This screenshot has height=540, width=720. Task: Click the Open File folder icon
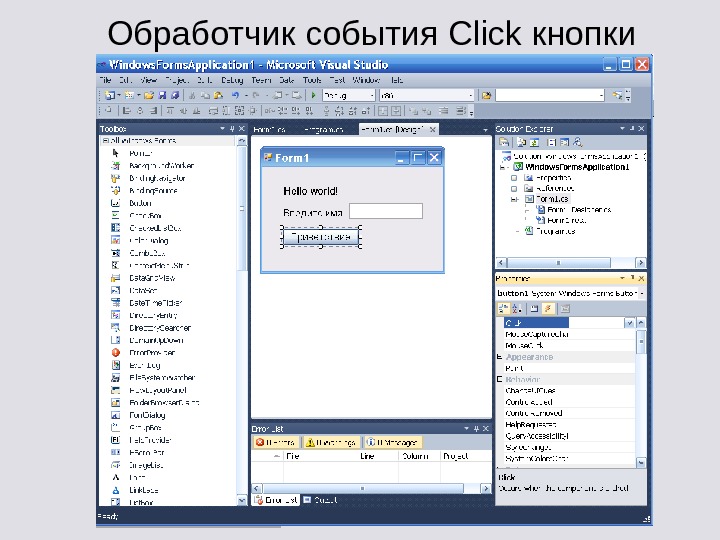tap(149, 95)
